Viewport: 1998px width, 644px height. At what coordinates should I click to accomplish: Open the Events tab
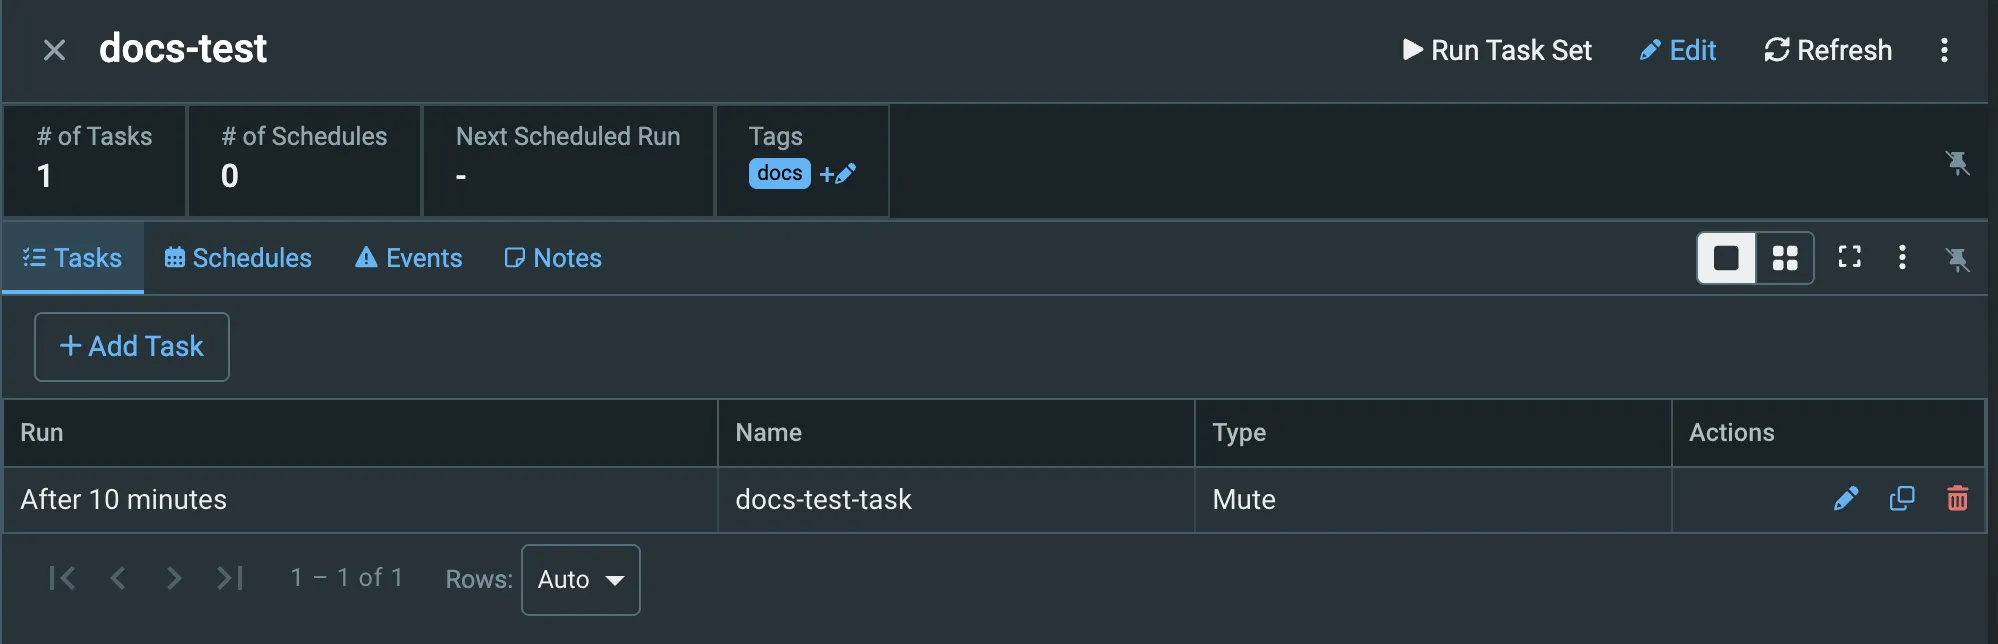point(409,258)
